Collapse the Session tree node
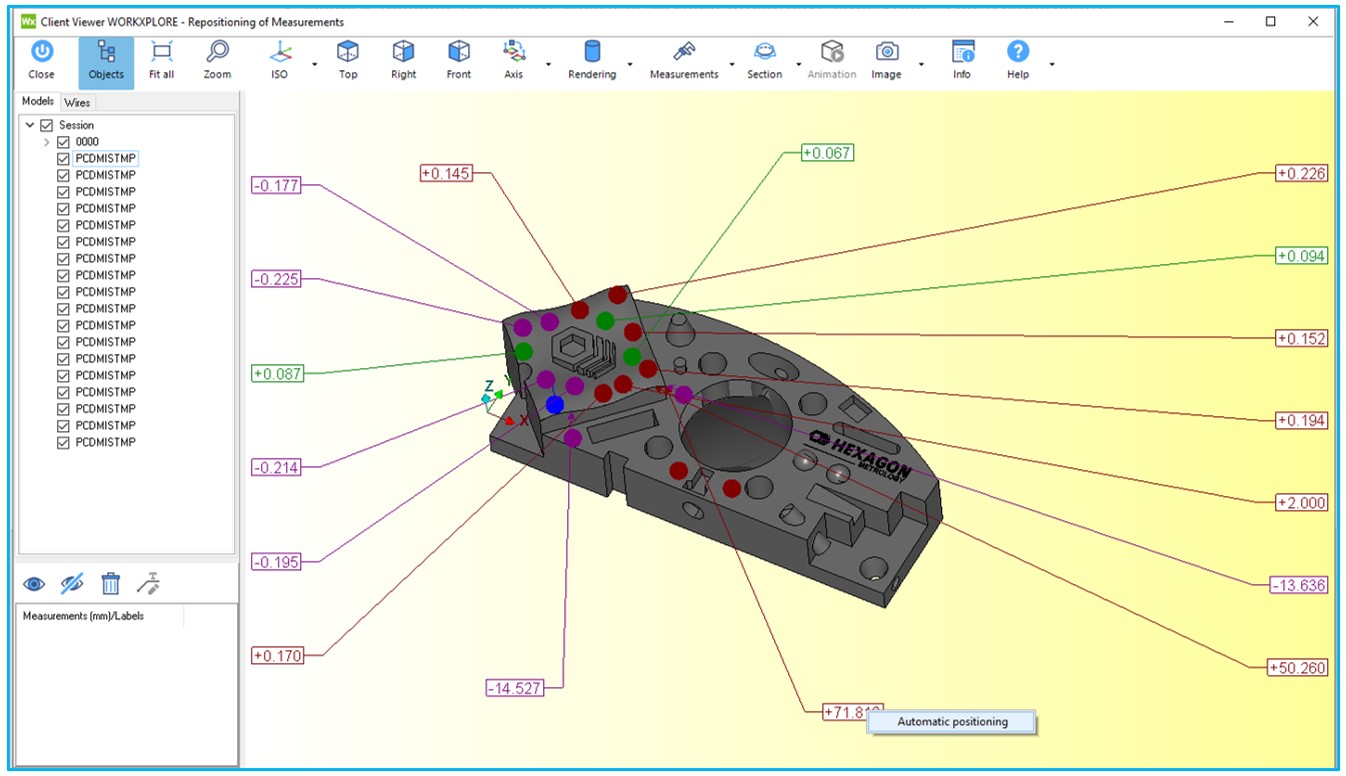Screen dimensions: 1346x776 (x=29, y=125)
